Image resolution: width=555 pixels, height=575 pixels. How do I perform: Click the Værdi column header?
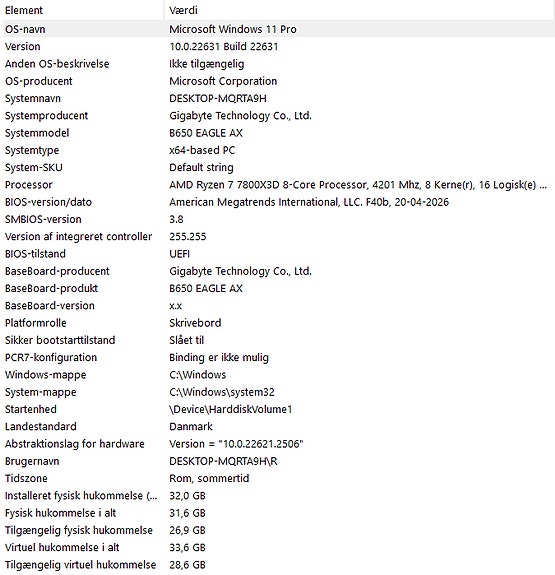(359, 10)
